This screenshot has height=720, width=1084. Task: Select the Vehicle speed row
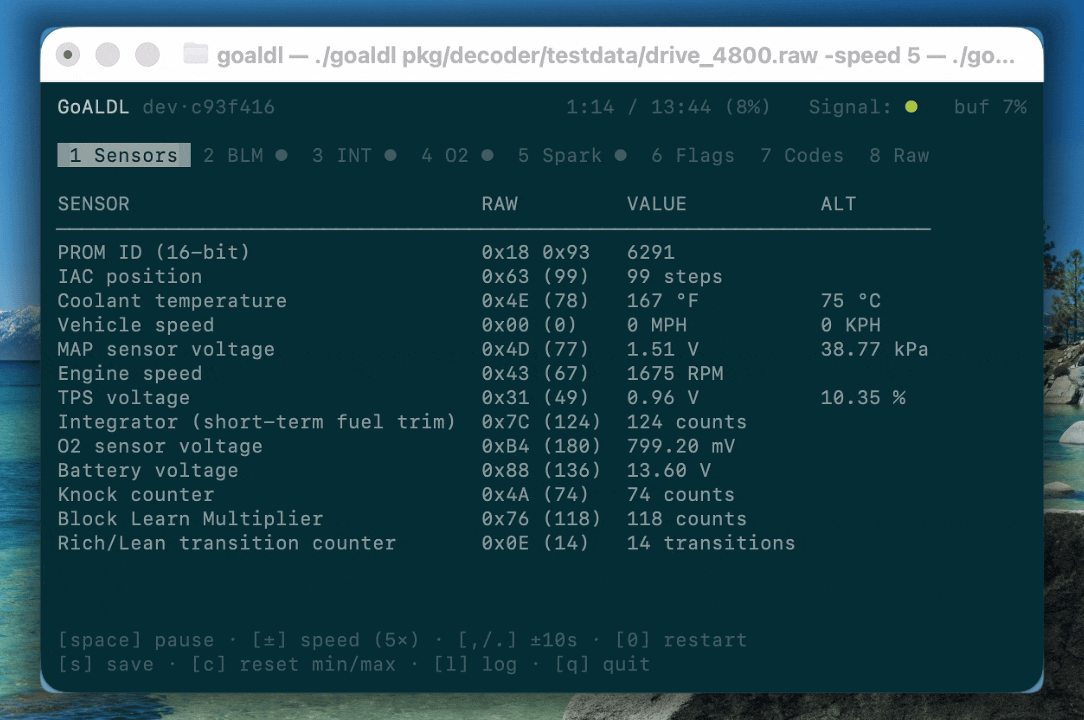click(494, 324)
